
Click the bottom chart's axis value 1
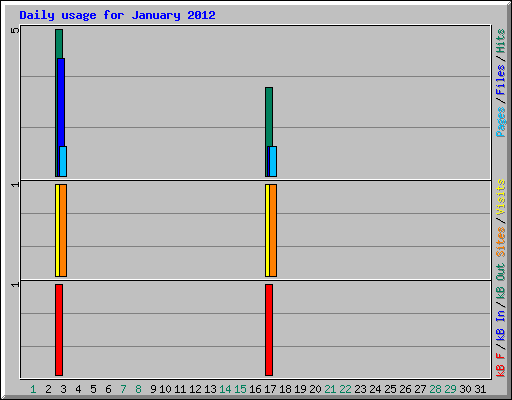[15, 284]
